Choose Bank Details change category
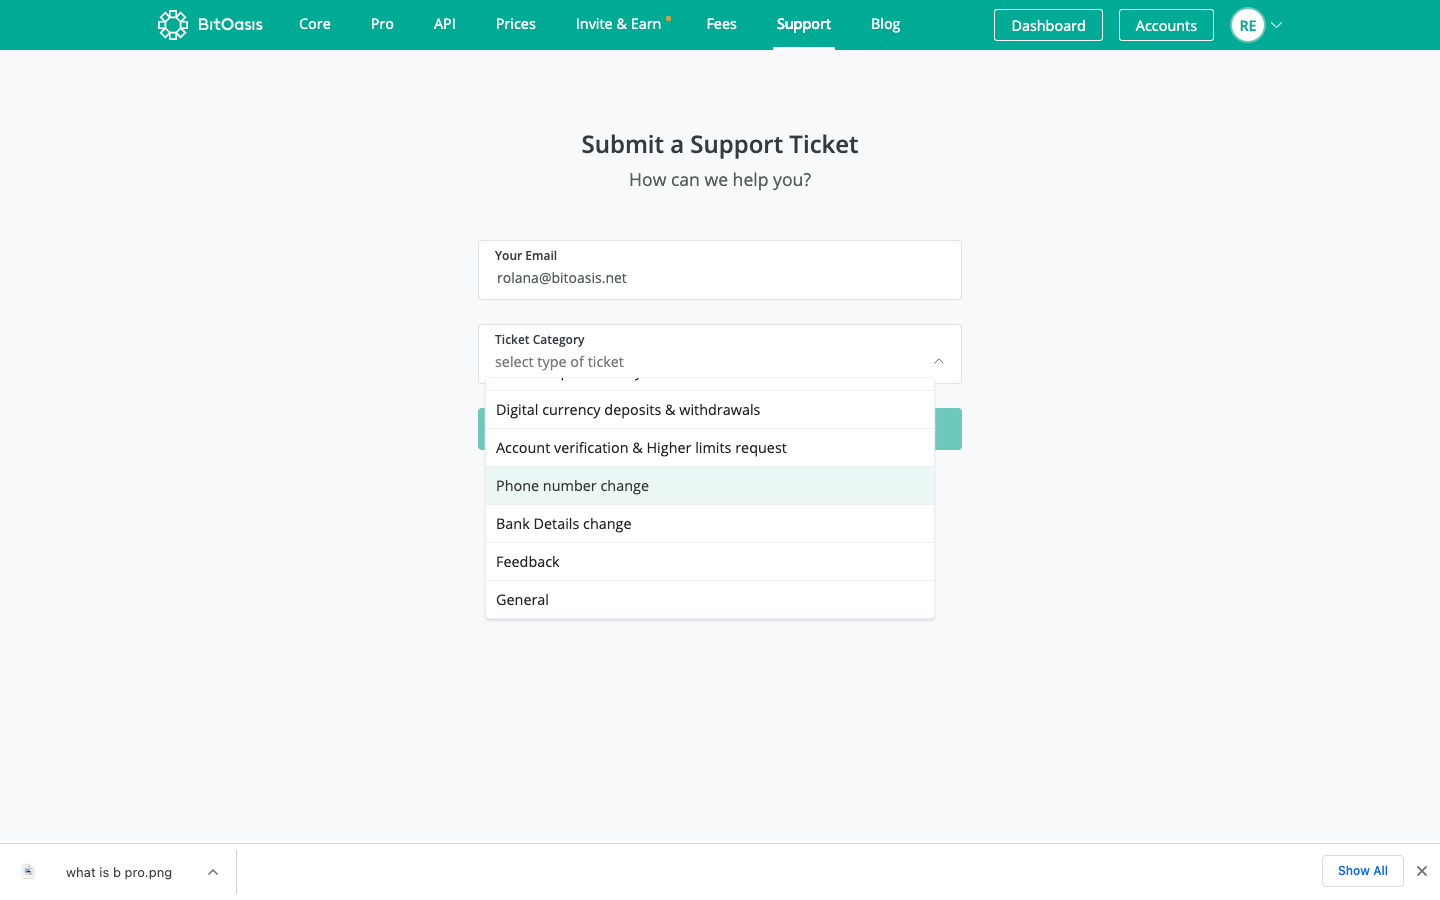 click(710, 524)
